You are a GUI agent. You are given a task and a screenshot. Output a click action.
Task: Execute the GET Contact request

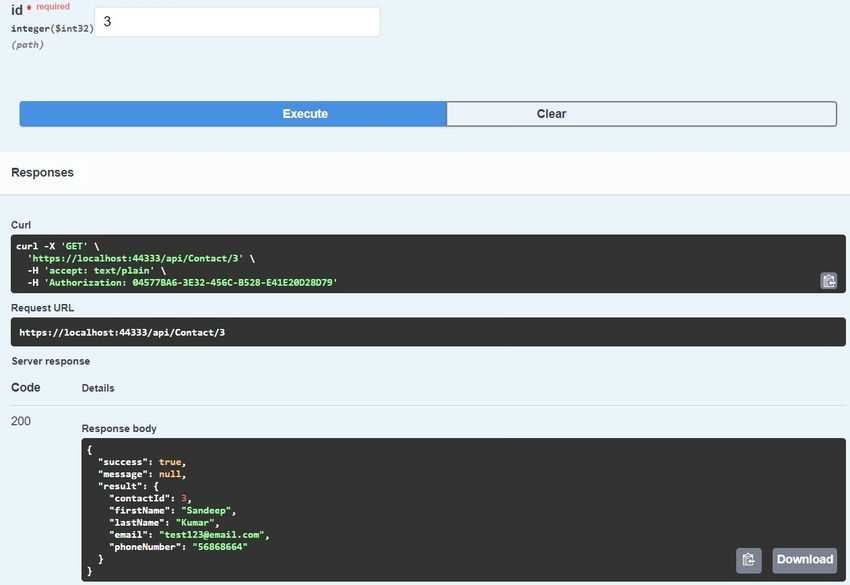coord(304,113)
